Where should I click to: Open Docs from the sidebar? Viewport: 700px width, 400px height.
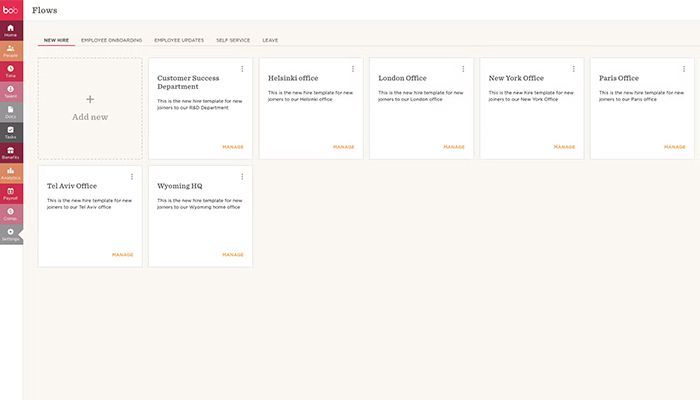(x=10, y=112)
